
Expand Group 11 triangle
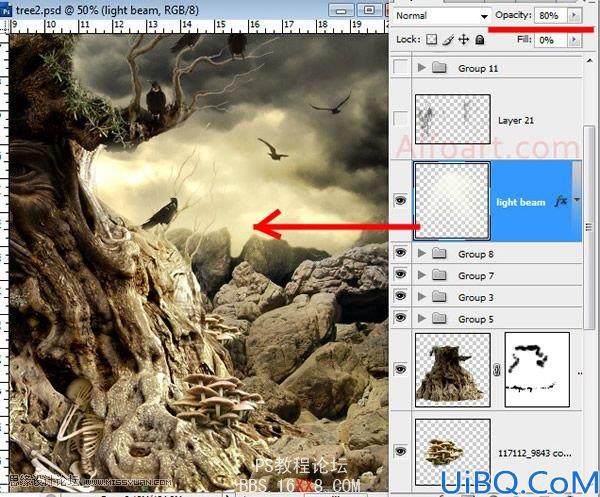(x=421, y=68)
